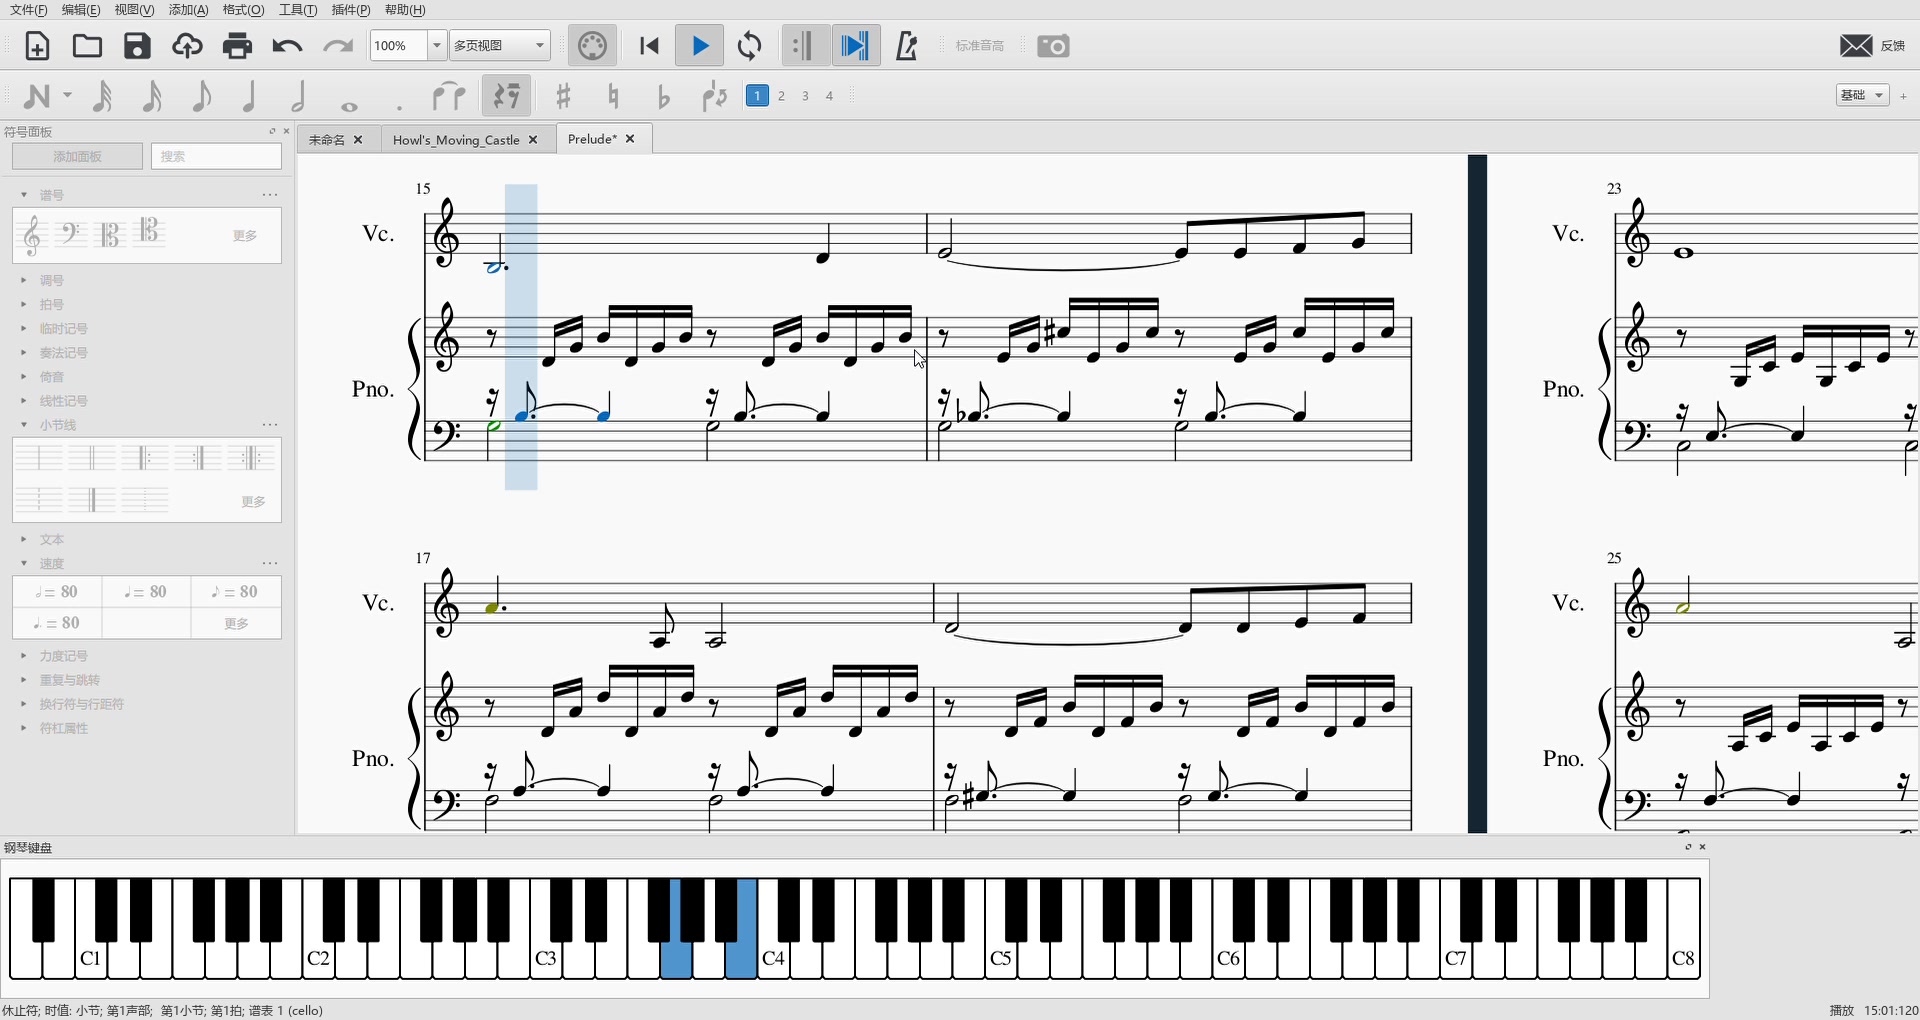Screen dimensions: 1920x1020
Task: Open the 多页视图 view mode dropdown
Action: click(x=500, y=46)
